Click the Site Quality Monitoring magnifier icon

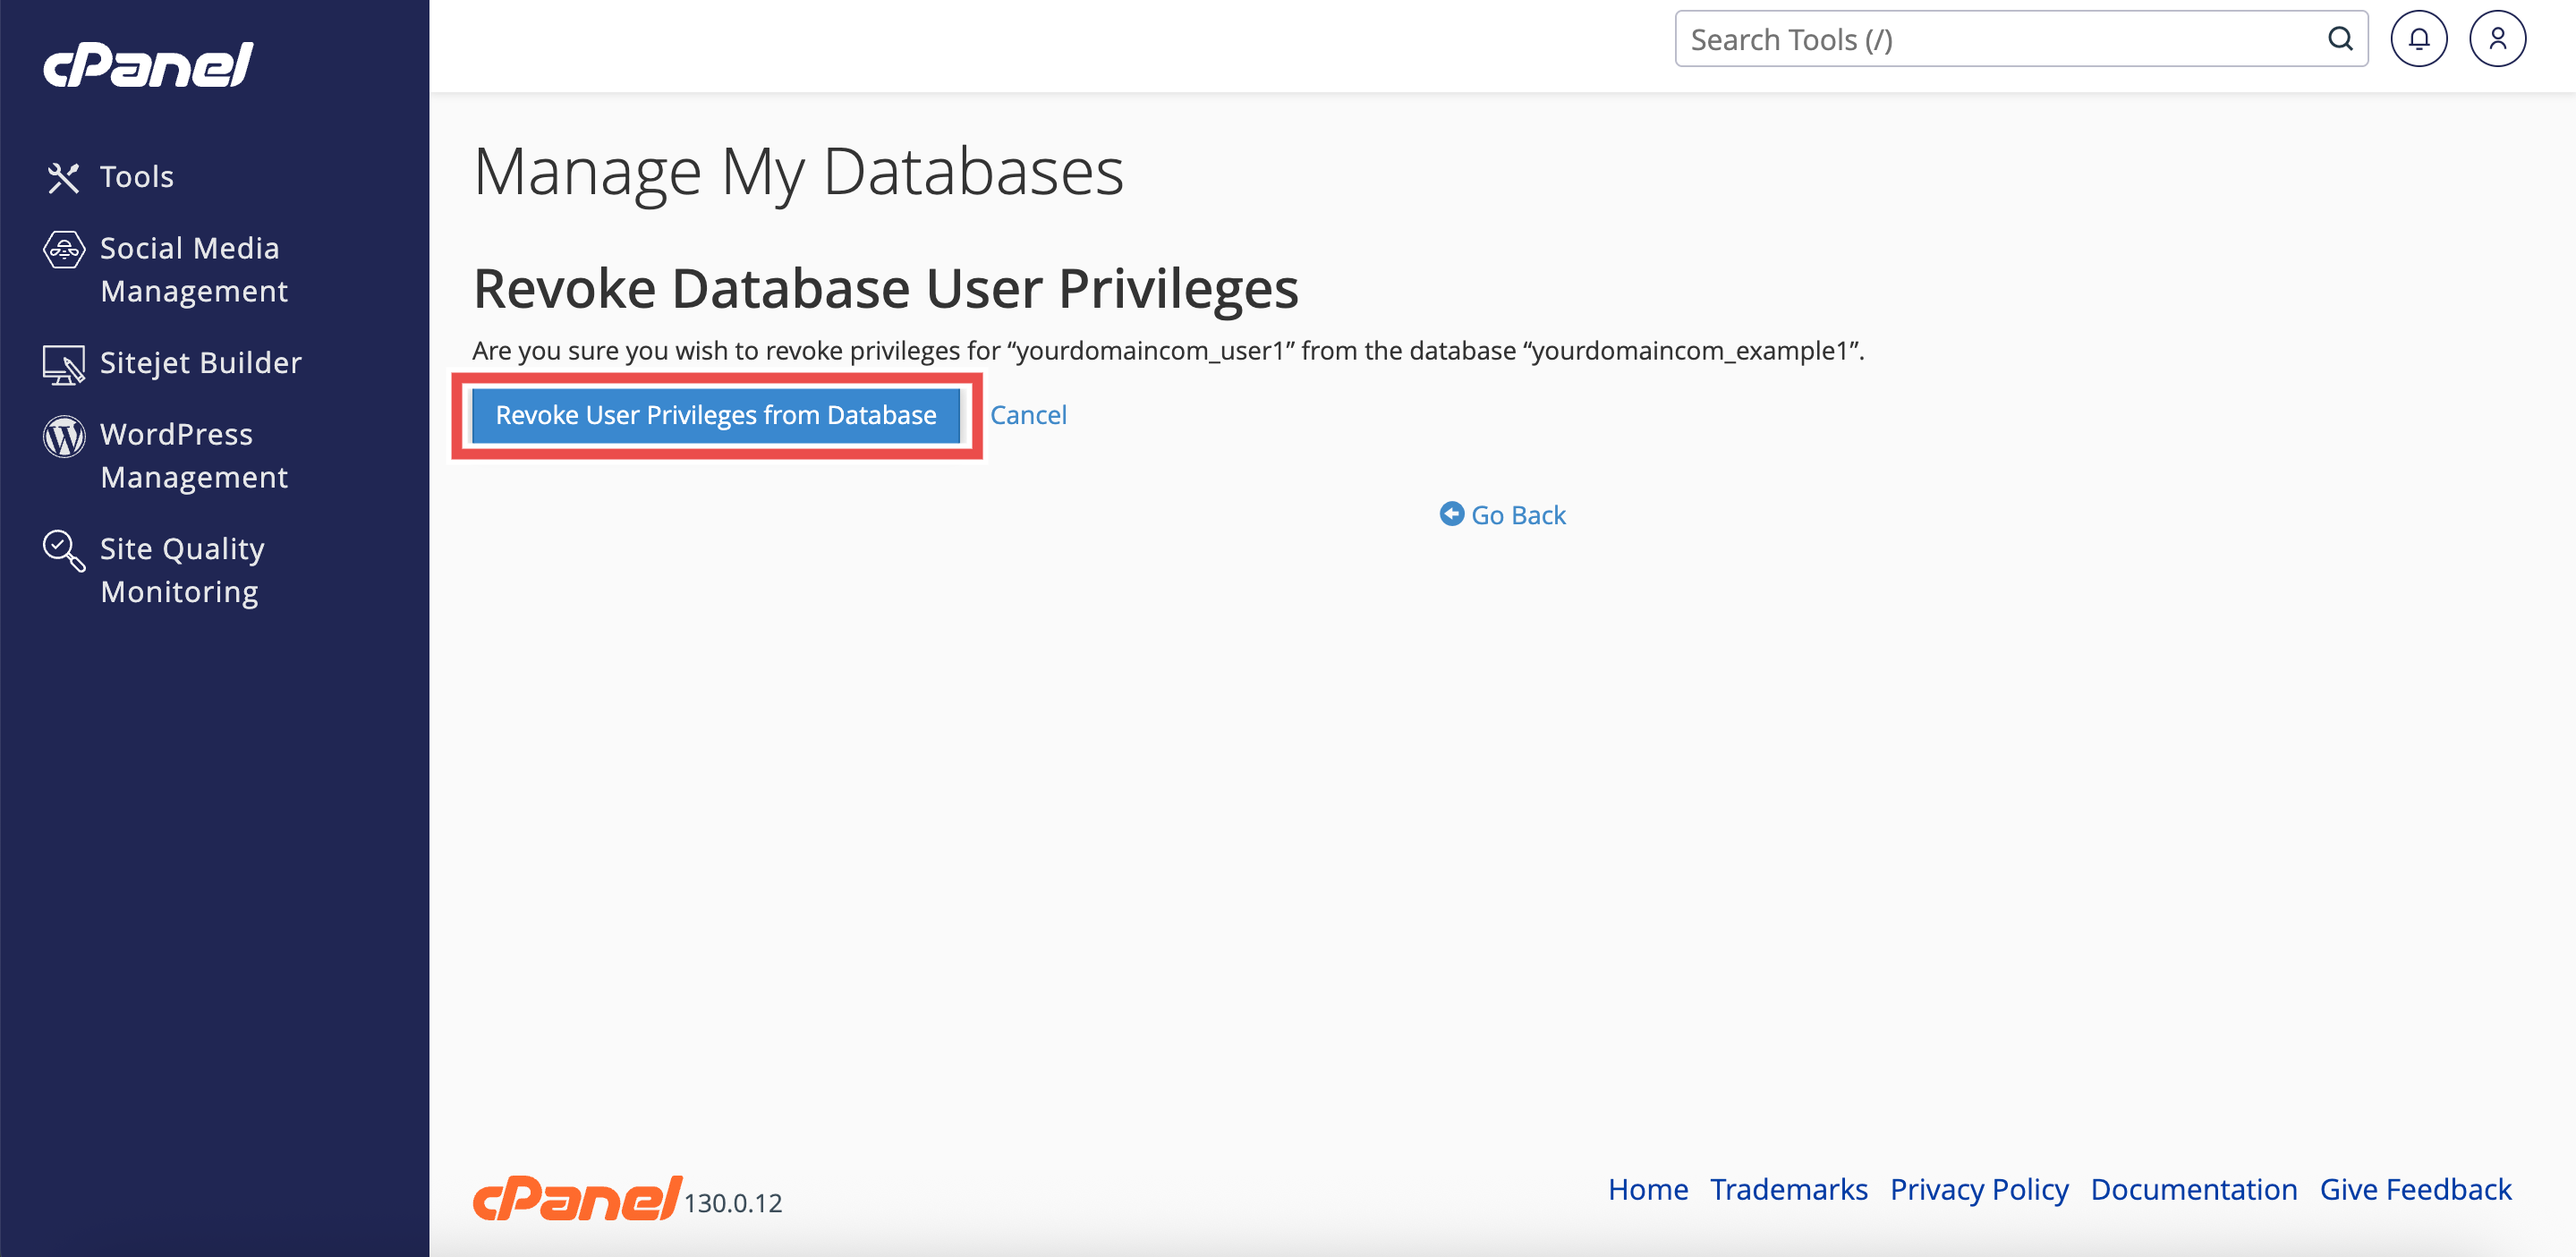click(63, 550)
